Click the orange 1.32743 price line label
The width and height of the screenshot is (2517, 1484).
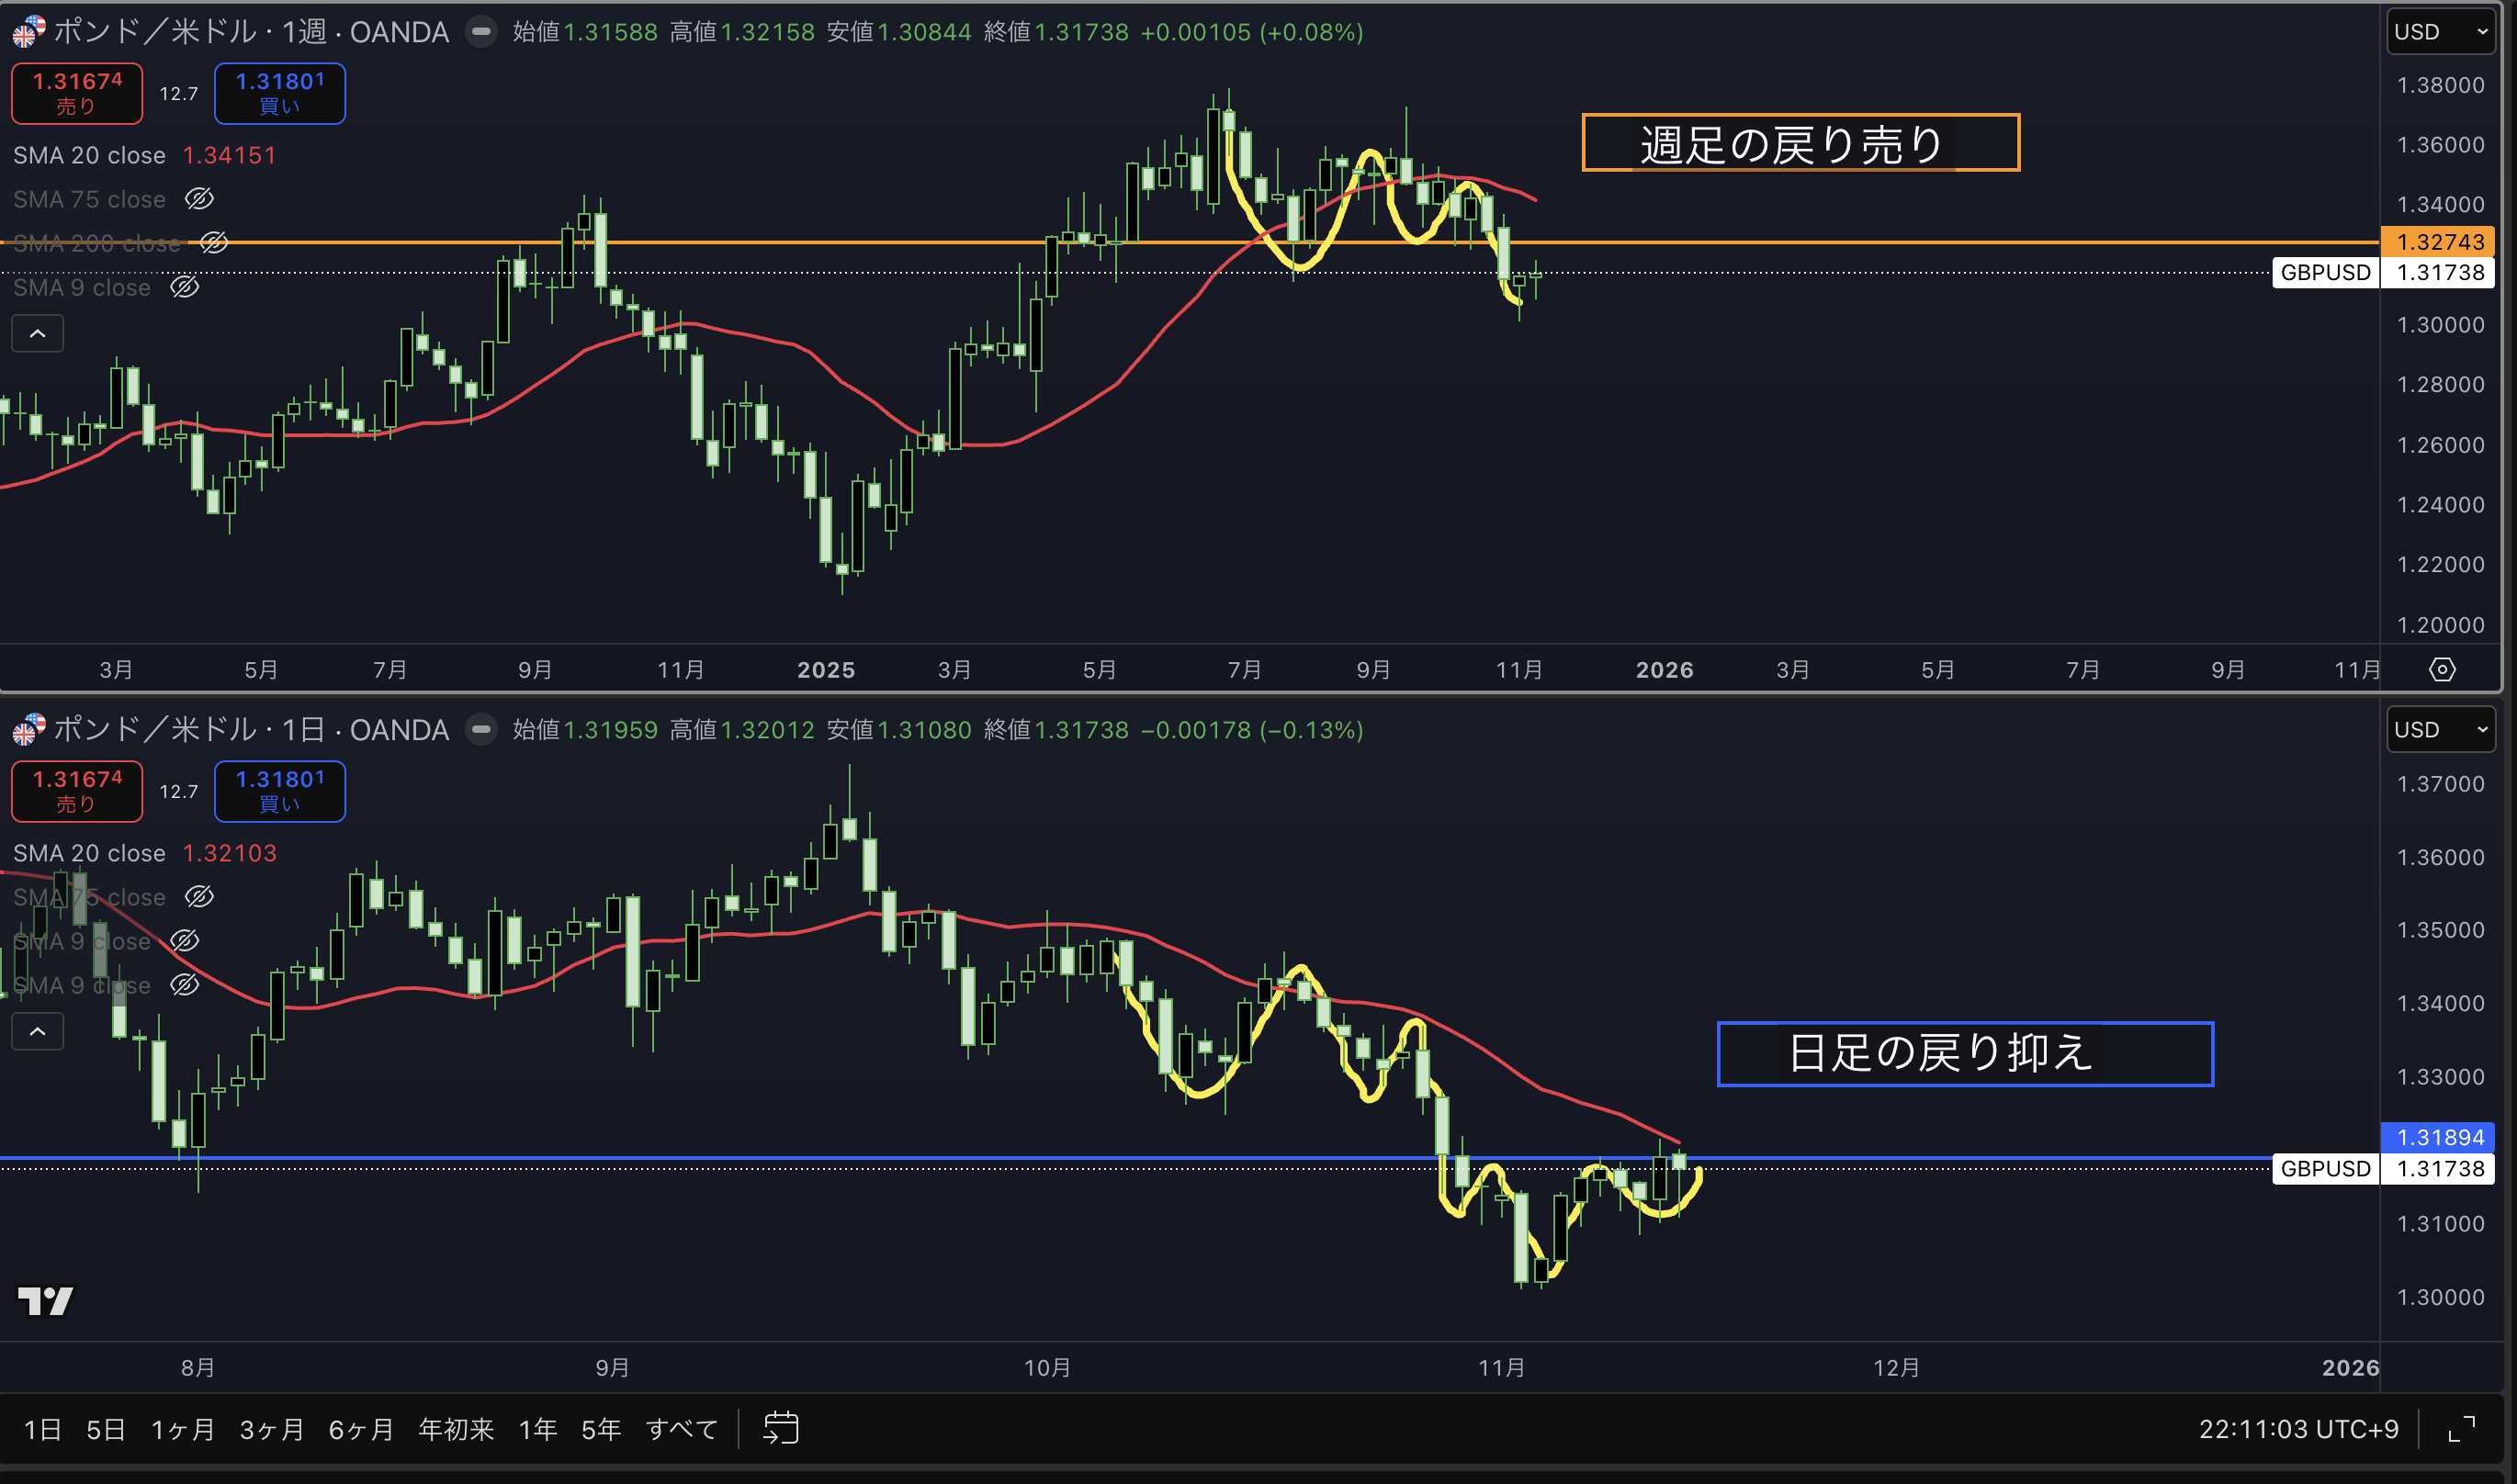2438,242
